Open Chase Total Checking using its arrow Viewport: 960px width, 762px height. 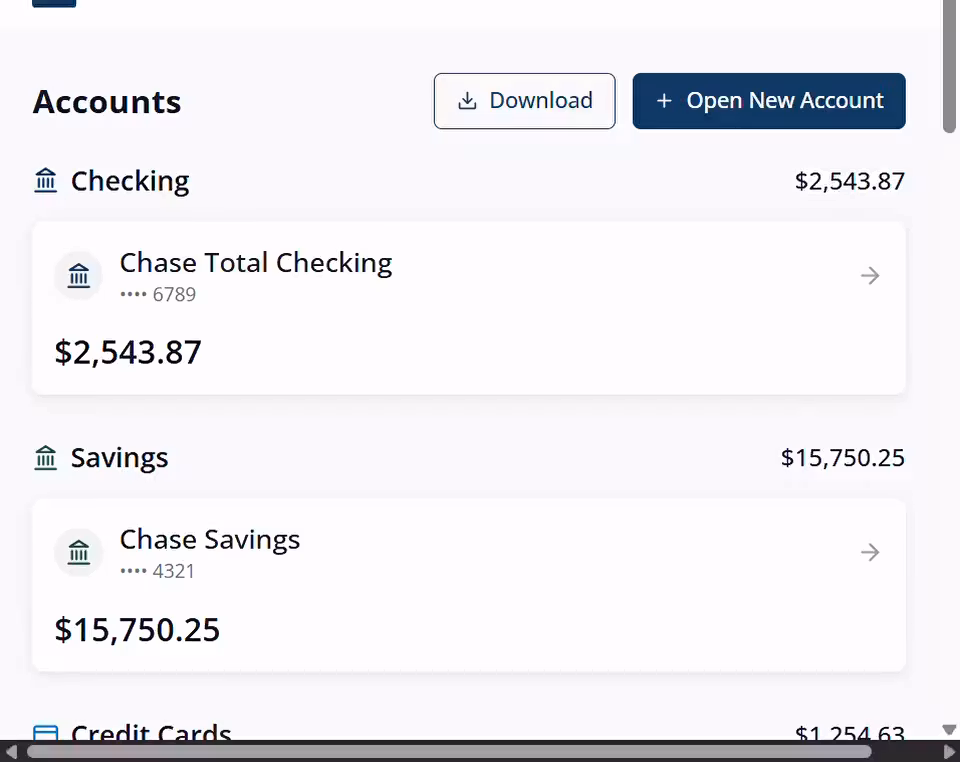coord(870,275)
